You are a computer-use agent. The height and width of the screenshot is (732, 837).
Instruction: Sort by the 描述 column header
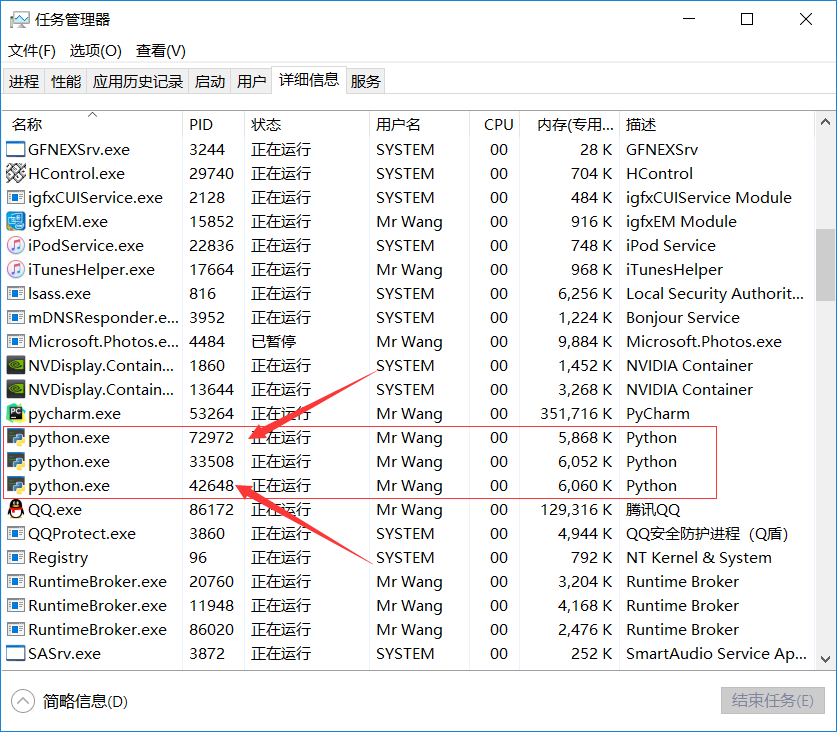pos(716,124)
